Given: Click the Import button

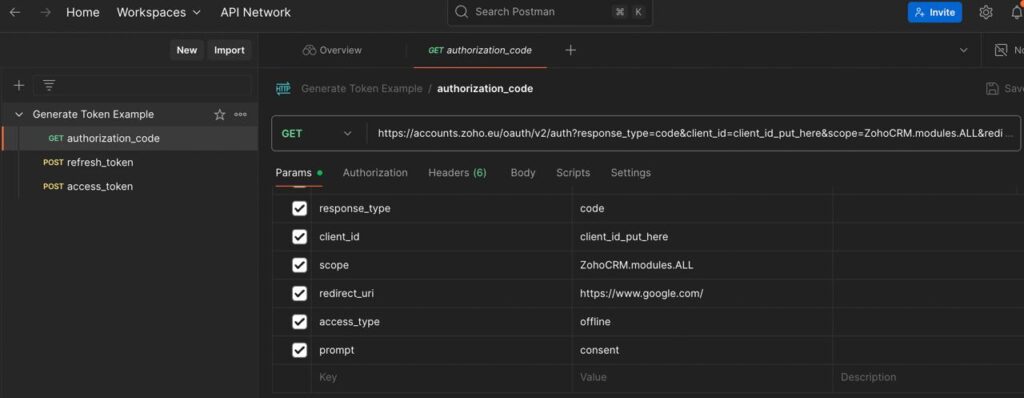Looking at the screenshot, I should pos(229,50).
